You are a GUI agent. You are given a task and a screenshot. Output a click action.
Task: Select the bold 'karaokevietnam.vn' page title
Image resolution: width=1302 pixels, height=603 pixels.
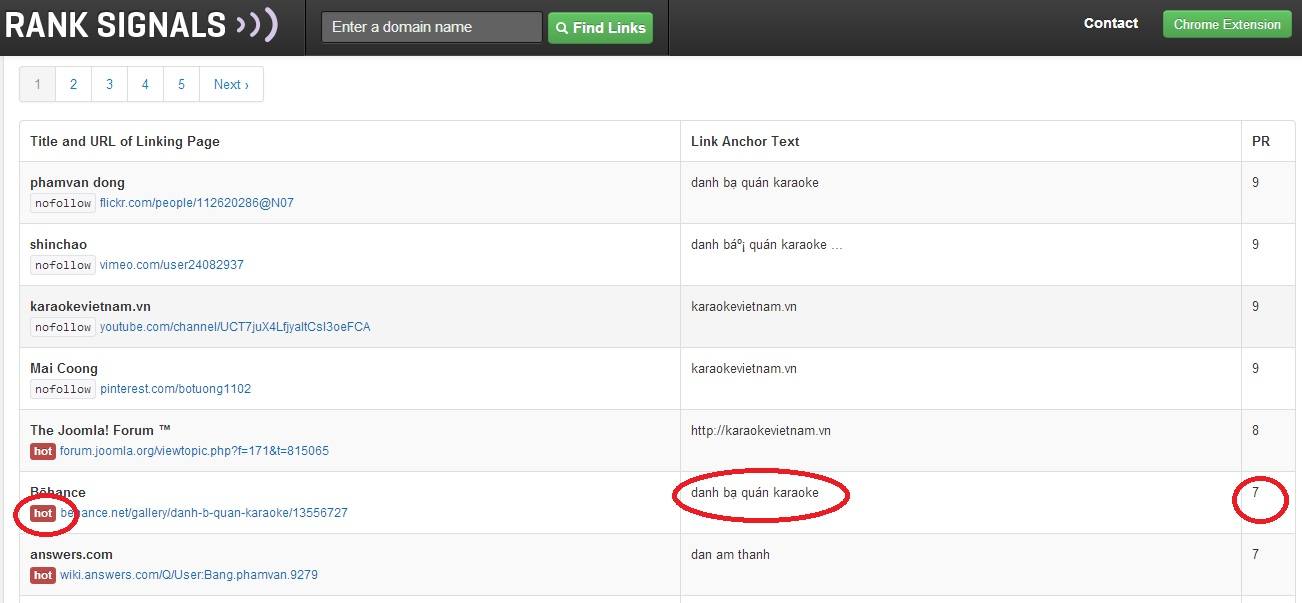[x=91, y=306]
